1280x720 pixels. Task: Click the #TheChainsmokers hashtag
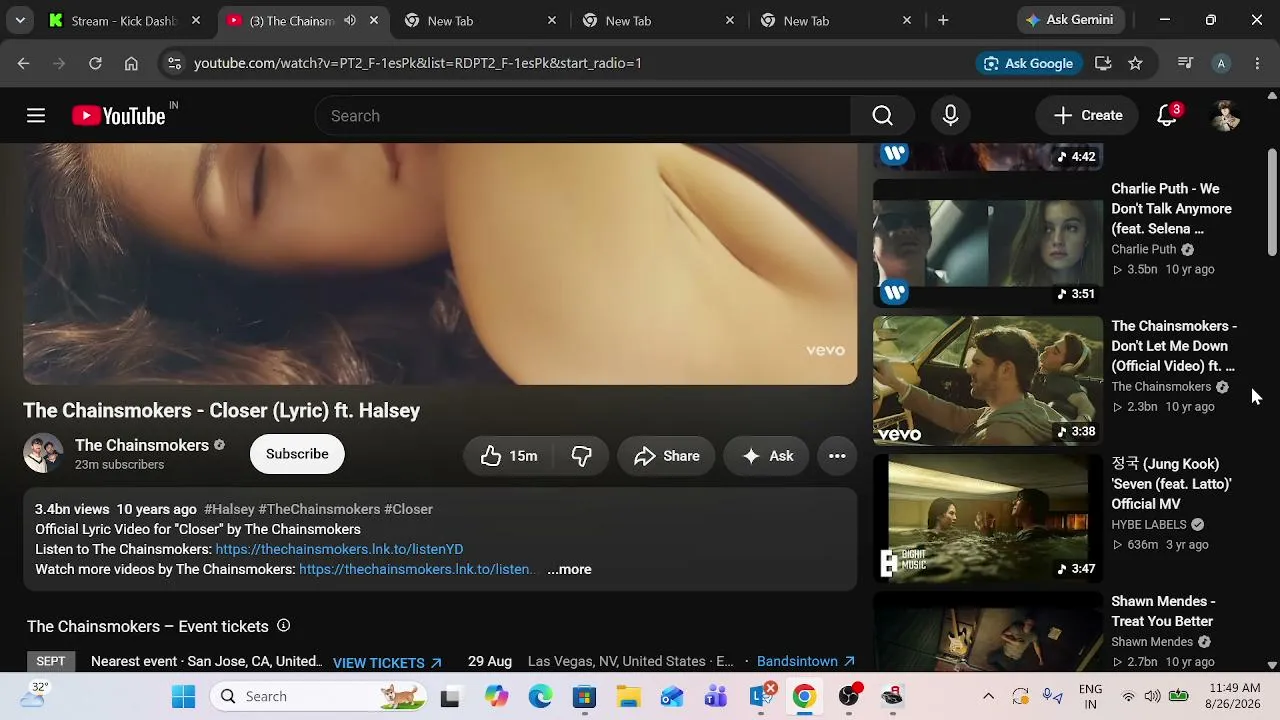pos(319,509)
